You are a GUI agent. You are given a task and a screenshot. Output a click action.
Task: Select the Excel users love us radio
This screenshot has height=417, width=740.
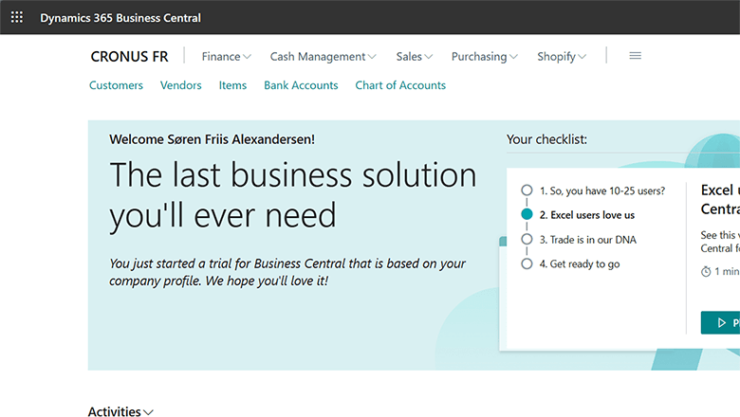(527, 215)
